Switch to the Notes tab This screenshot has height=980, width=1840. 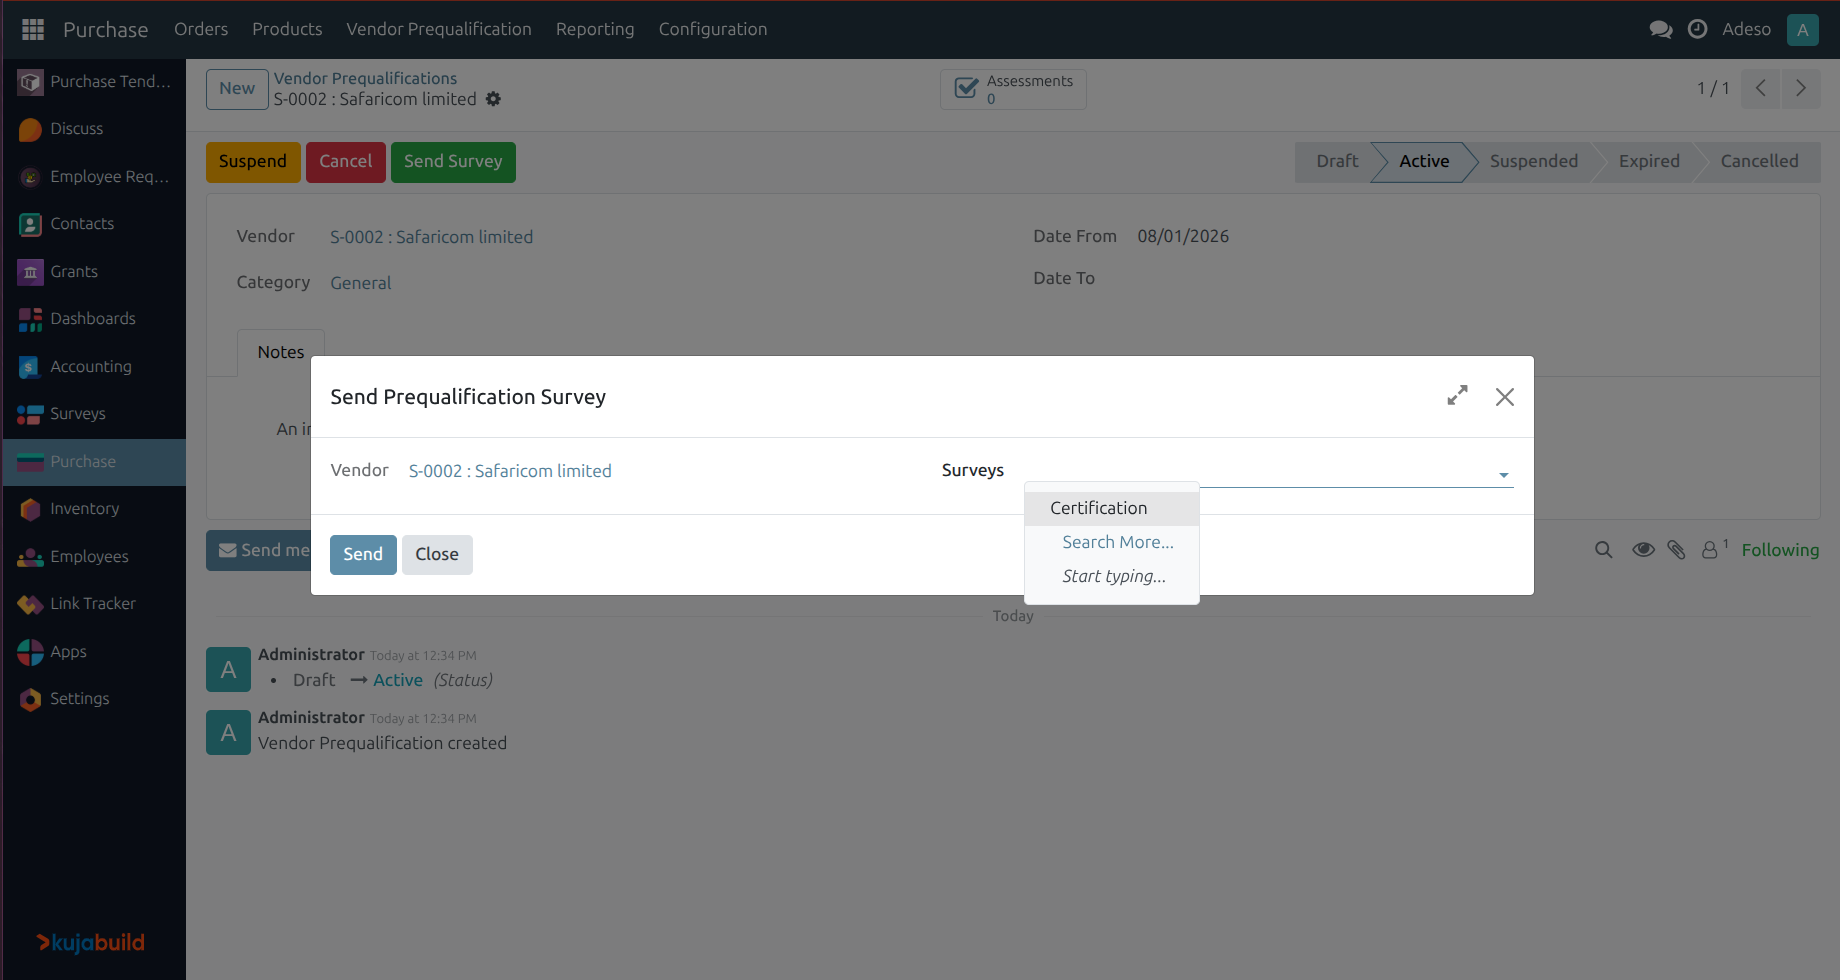tap(281, 352)
